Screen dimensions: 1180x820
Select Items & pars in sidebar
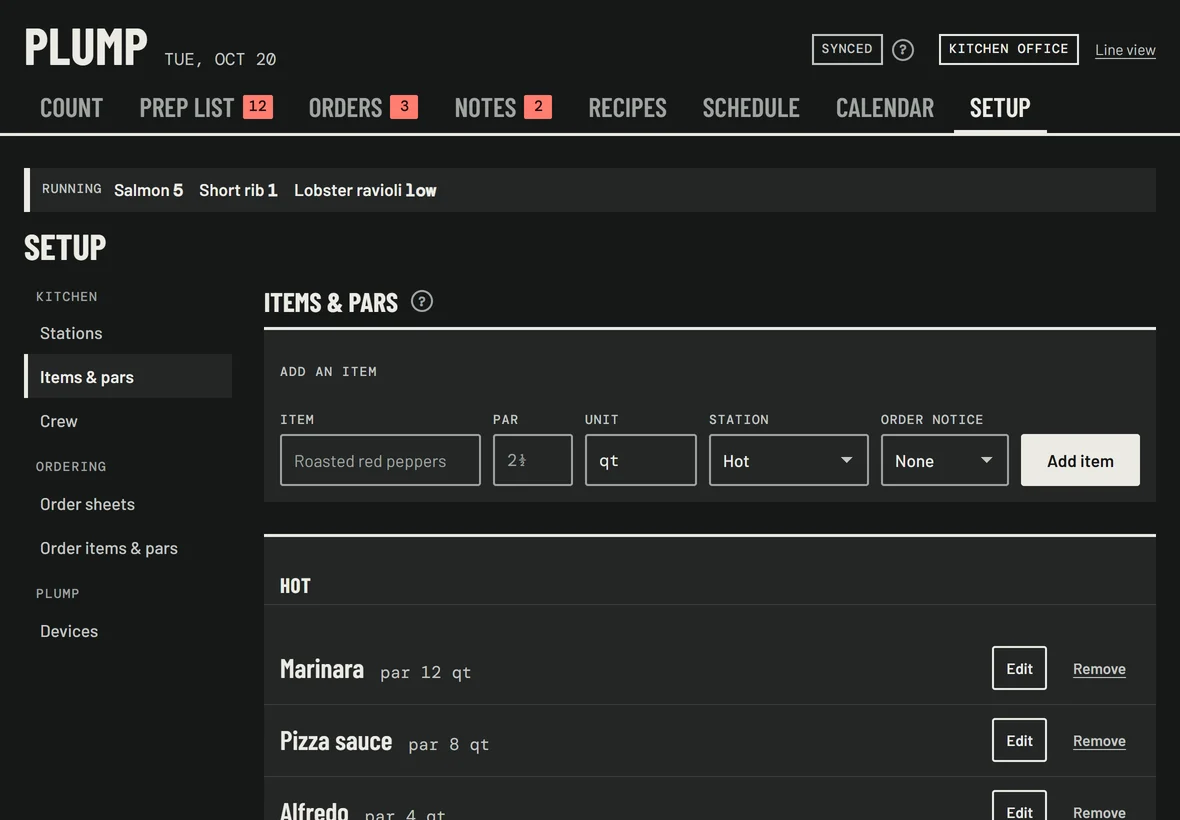coord(128,376)
